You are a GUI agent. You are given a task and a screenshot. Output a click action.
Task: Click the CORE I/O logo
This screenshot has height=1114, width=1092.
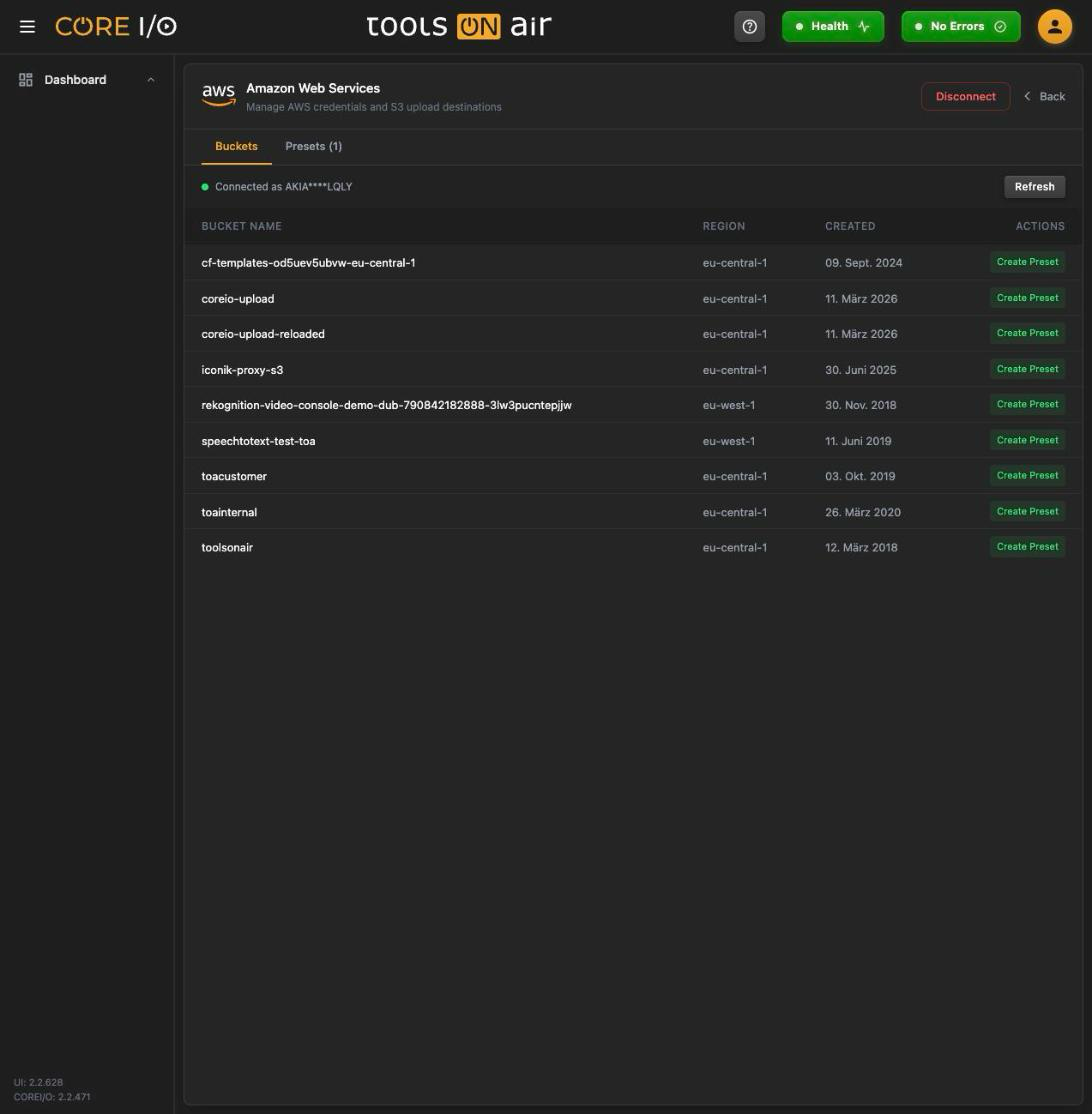click(x=116, y=26)
